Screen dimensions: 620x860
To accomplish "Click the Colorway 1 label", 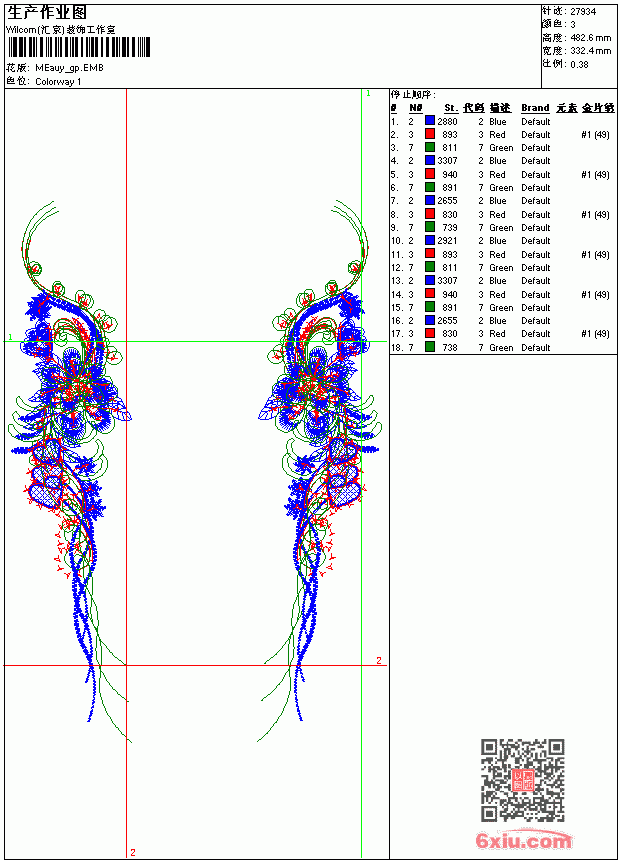I will point(58,82).
